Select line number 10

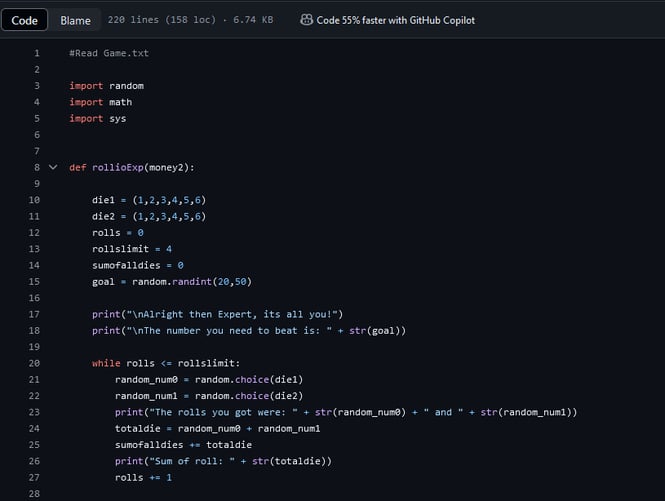(x=34, y=200)
